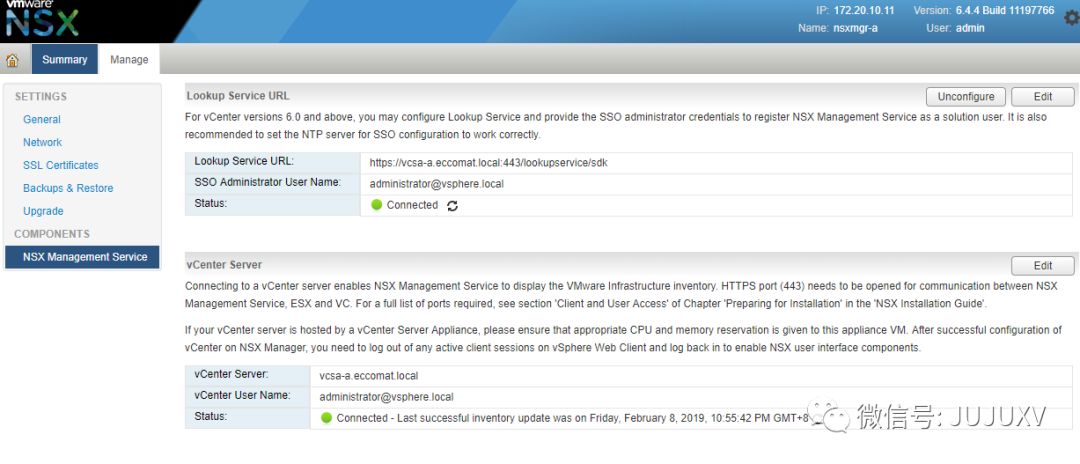Edit the vCenter Server configuration
Viewport: 1080px width, 464px height.
point(1043,266)
